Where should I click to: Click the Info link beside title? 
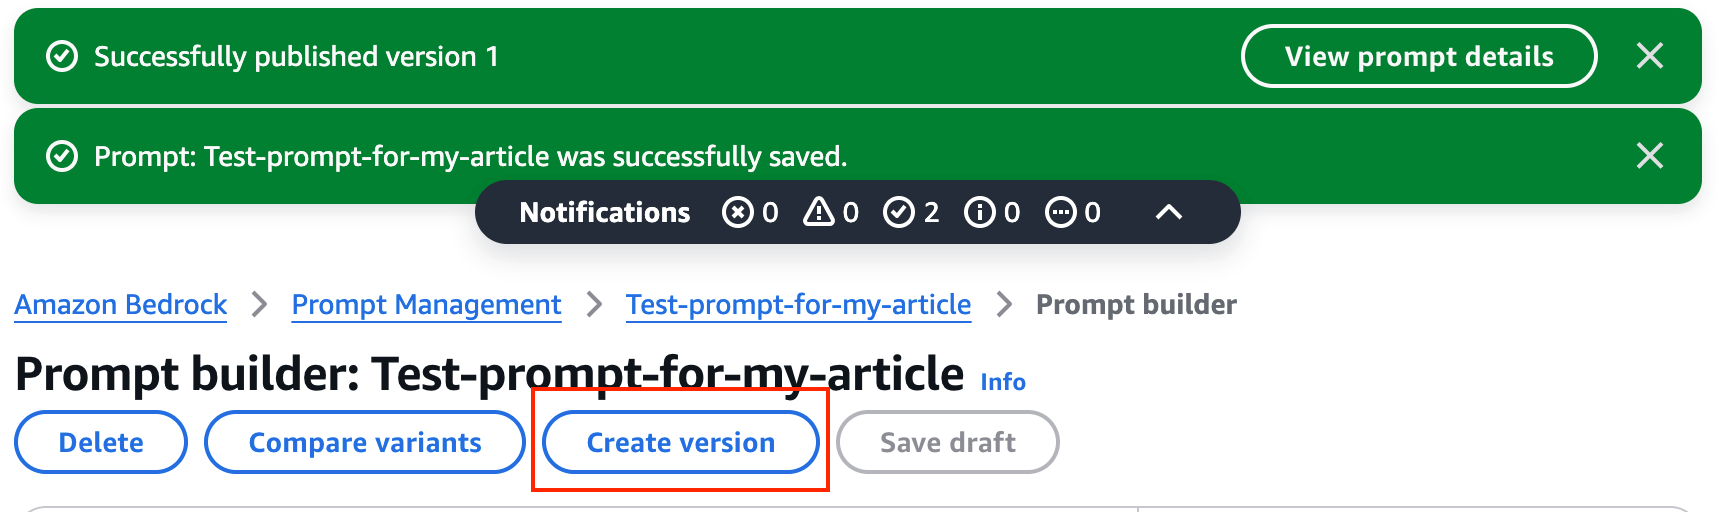coord(1003,382)
